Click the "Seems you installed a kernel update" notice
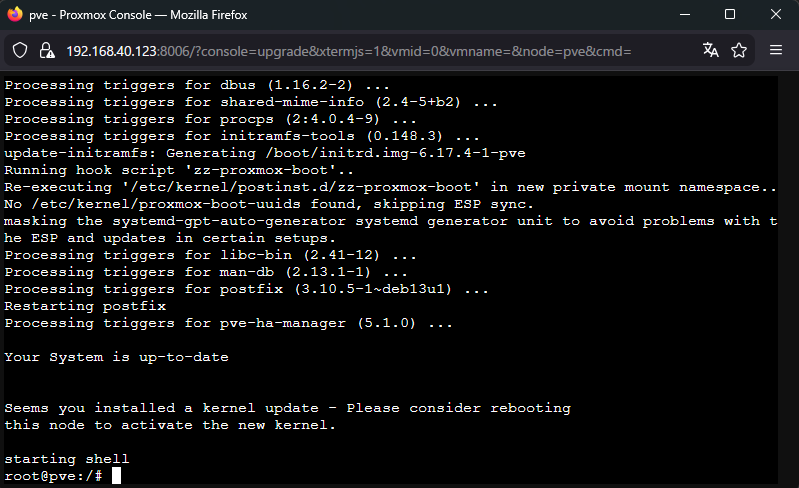Screen dimensions: 799x488 (x=287, y=408)
